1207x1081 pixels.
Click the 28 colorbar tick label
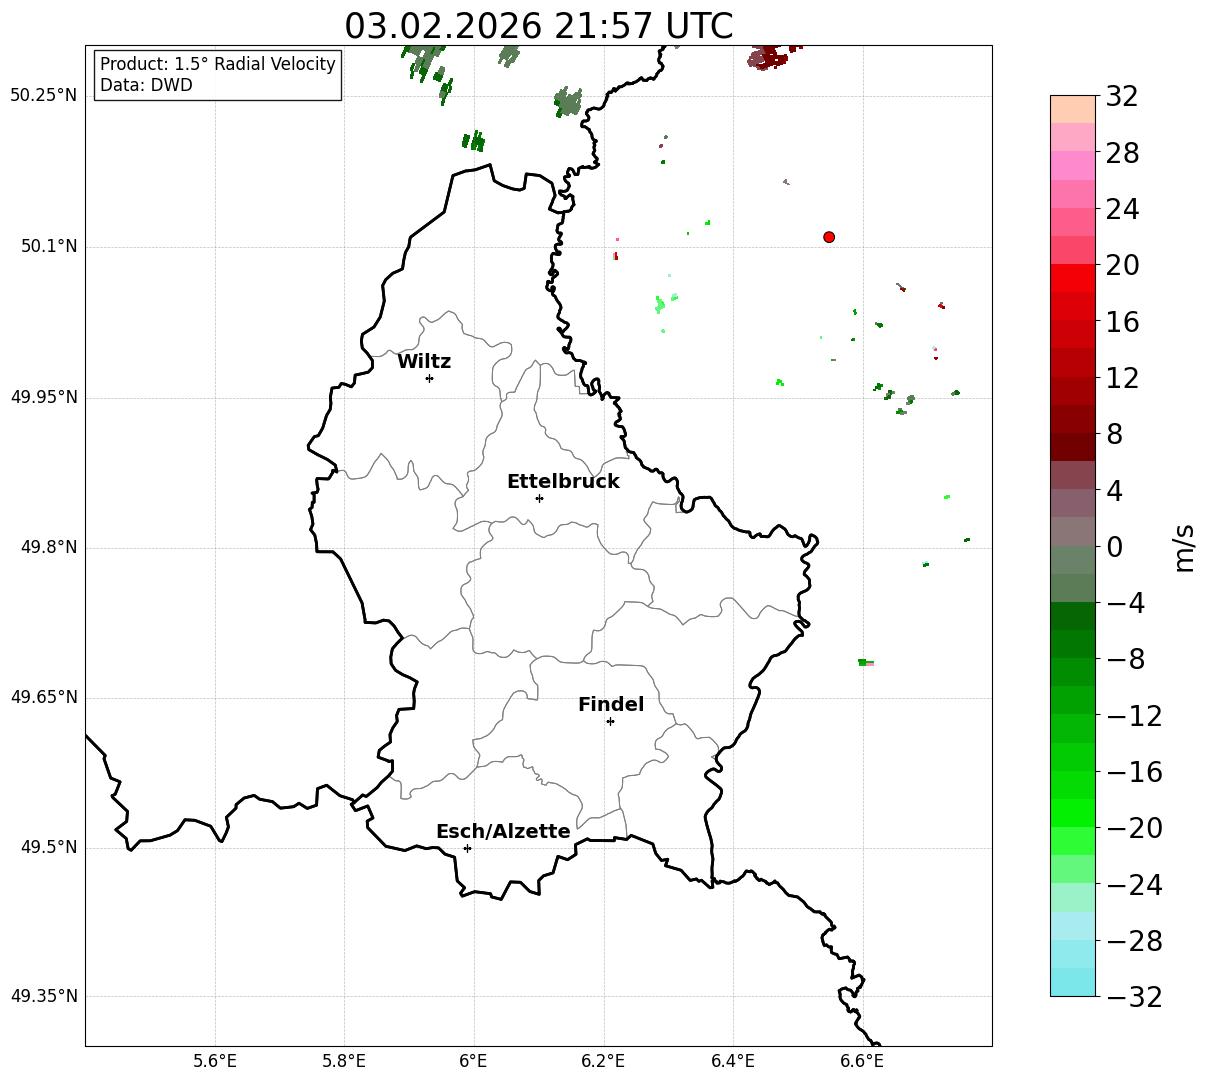pos(1122,153)
